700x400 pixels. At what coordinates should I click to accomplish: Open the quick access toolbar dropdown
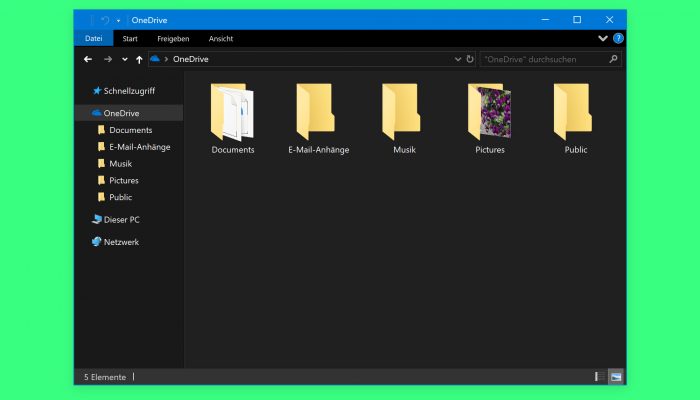(x=118, y=21)
